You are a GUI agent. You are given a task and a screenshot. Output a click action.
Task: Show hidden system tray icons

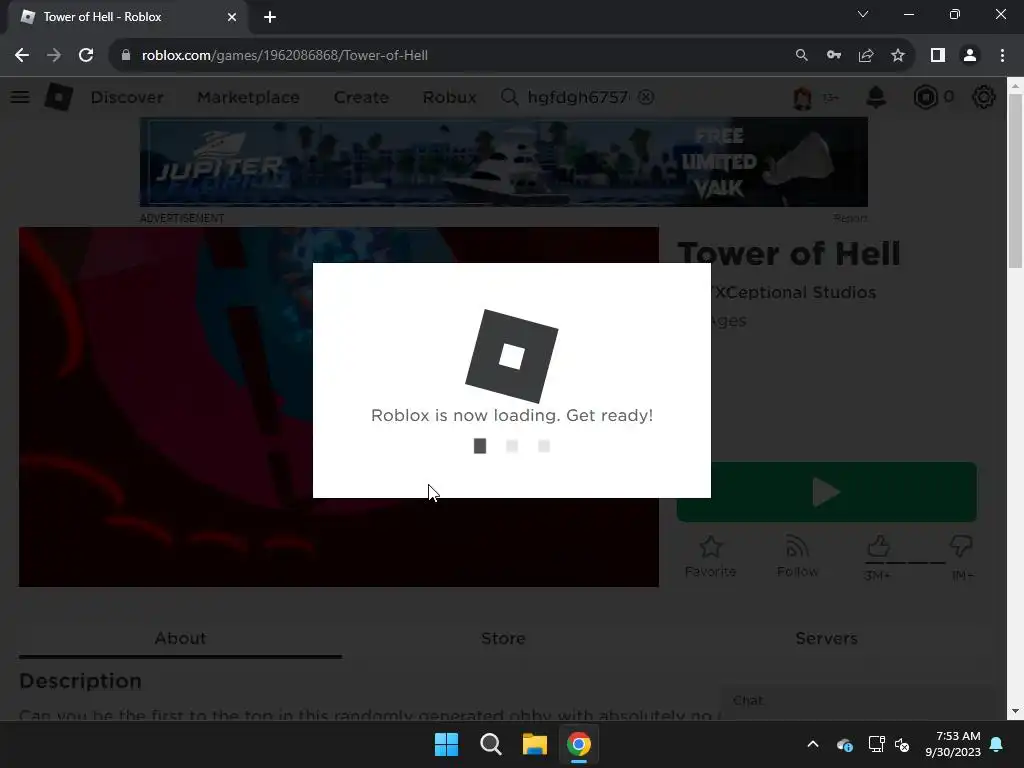[x=813, y=744]
